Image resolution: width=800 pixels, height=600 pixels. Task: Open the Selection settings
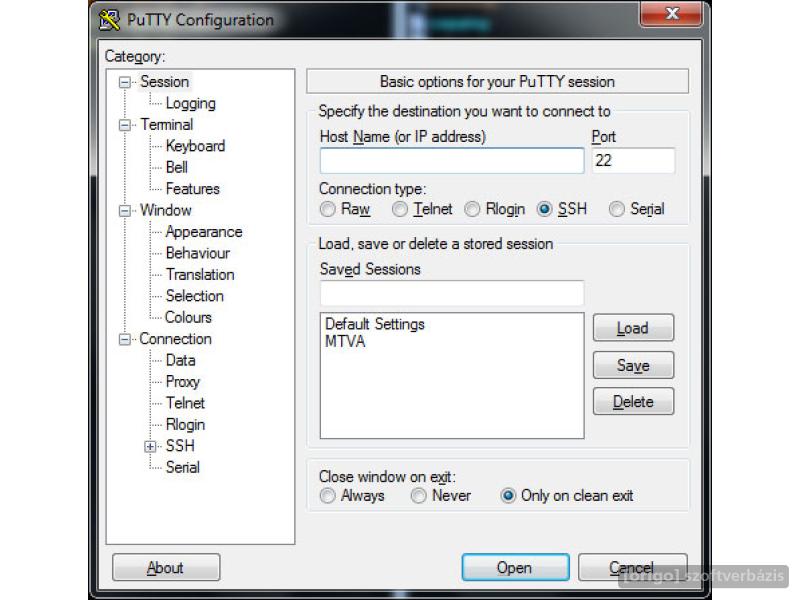194,296
